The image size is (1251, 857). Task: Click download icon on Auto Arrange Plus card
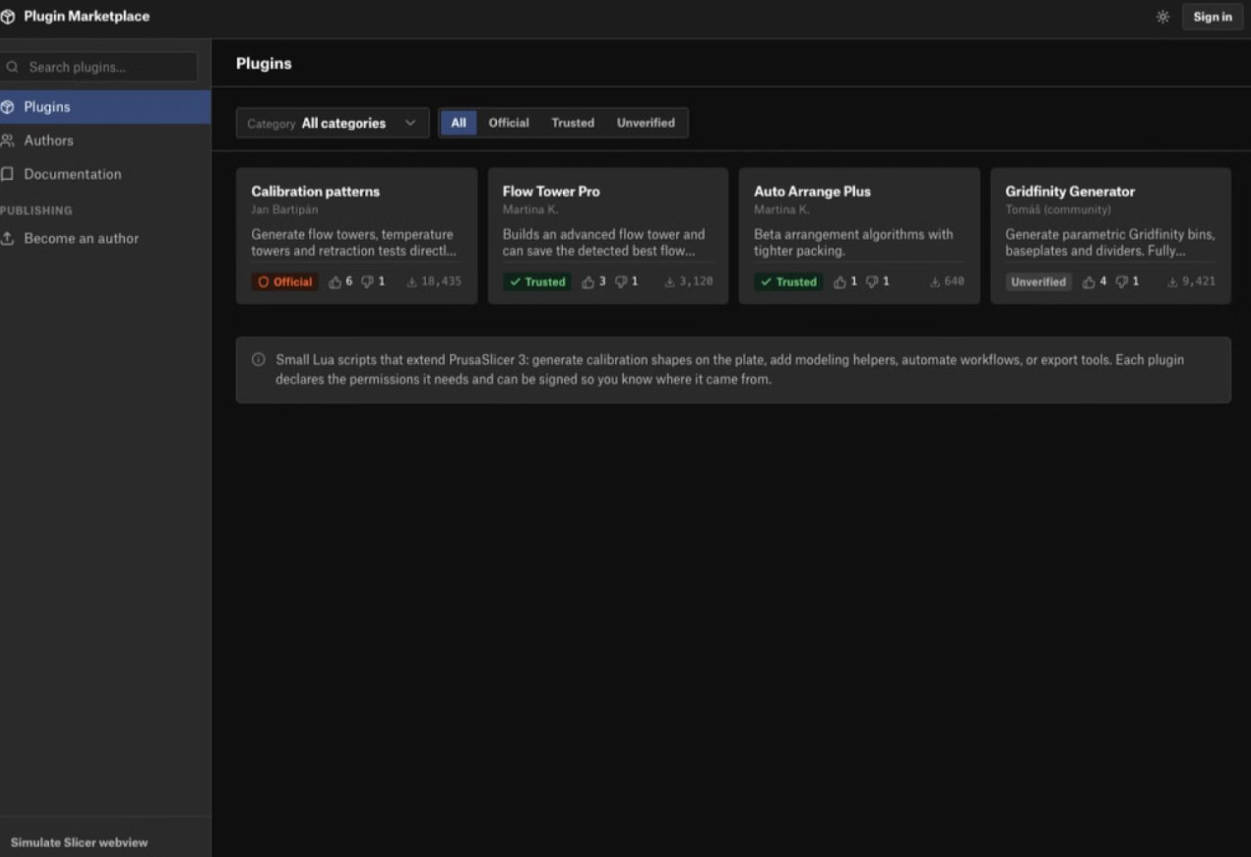click(x=935, y=282)
